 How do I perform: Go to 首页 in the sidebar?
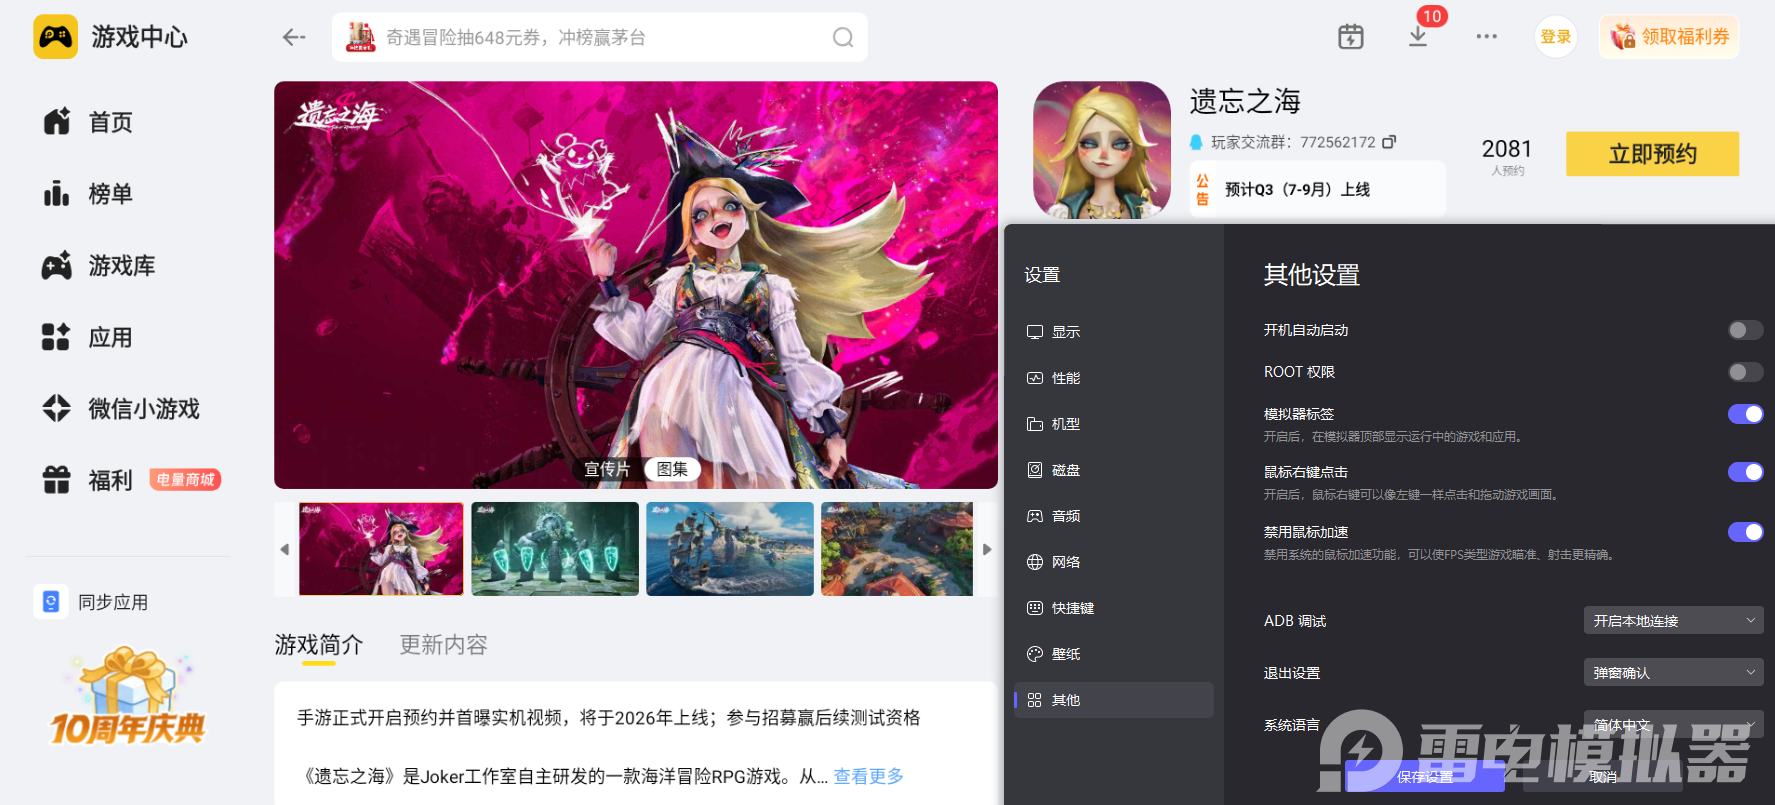point(88,122)
